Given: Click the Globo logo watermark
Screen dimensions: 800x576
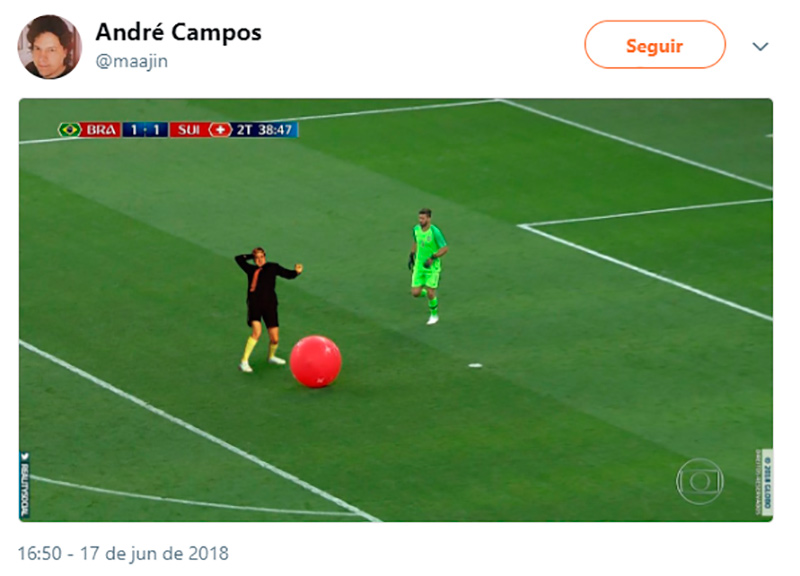Looking at the screenshot, I should [699, 481].
